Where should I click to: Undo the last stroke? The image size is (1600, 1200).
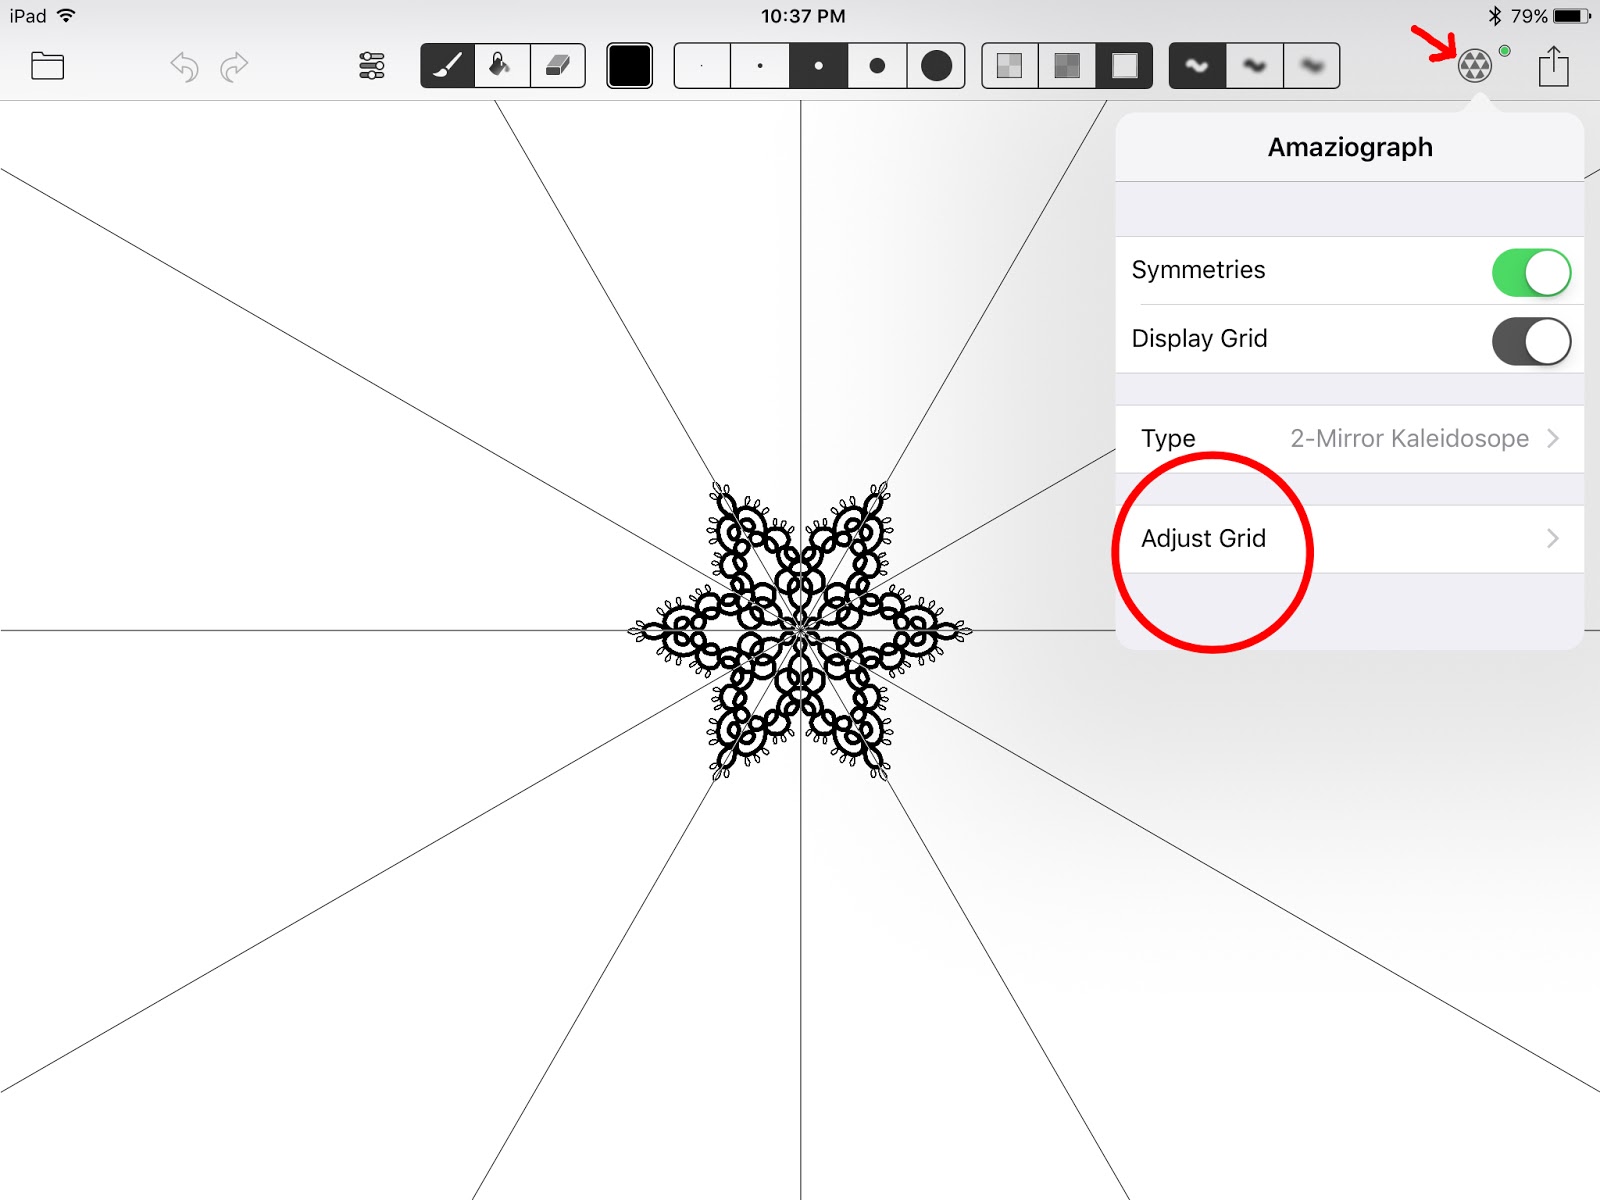tap(183, 66)
